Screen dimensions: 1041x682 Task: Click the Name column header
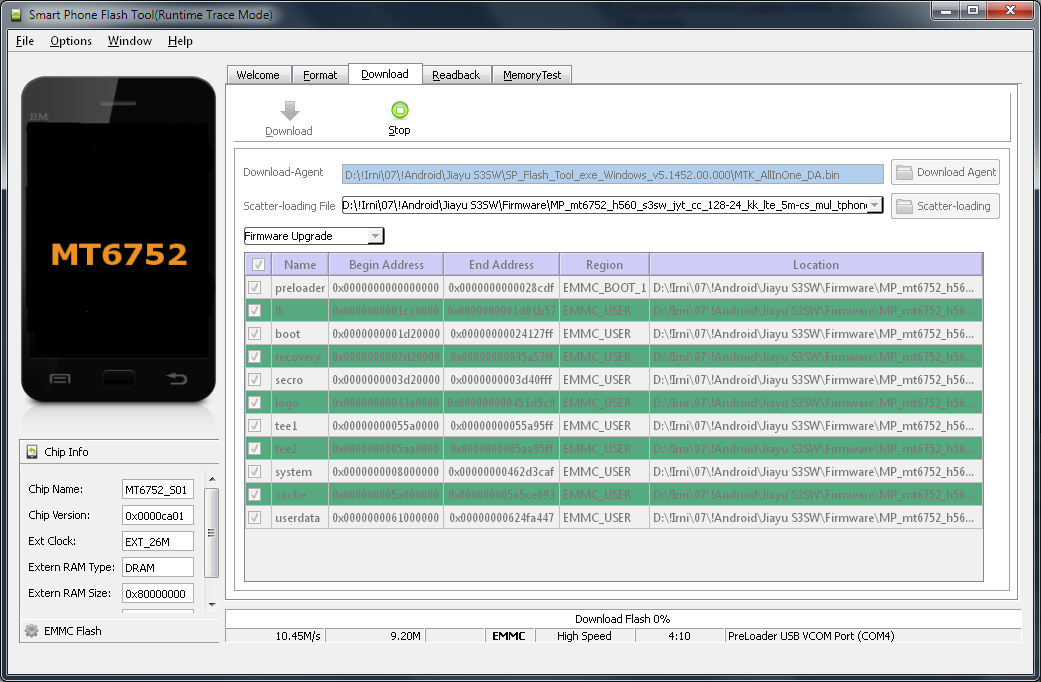300,264
